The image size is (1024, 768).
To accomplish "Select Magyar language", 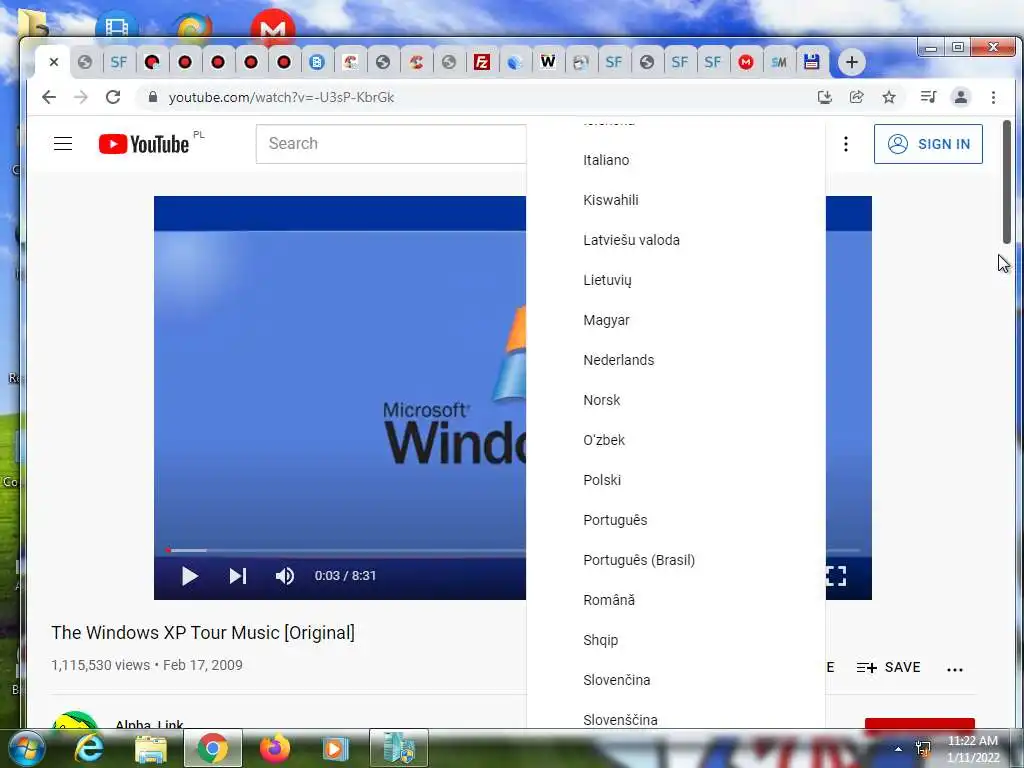I will (x=606, y=320).
